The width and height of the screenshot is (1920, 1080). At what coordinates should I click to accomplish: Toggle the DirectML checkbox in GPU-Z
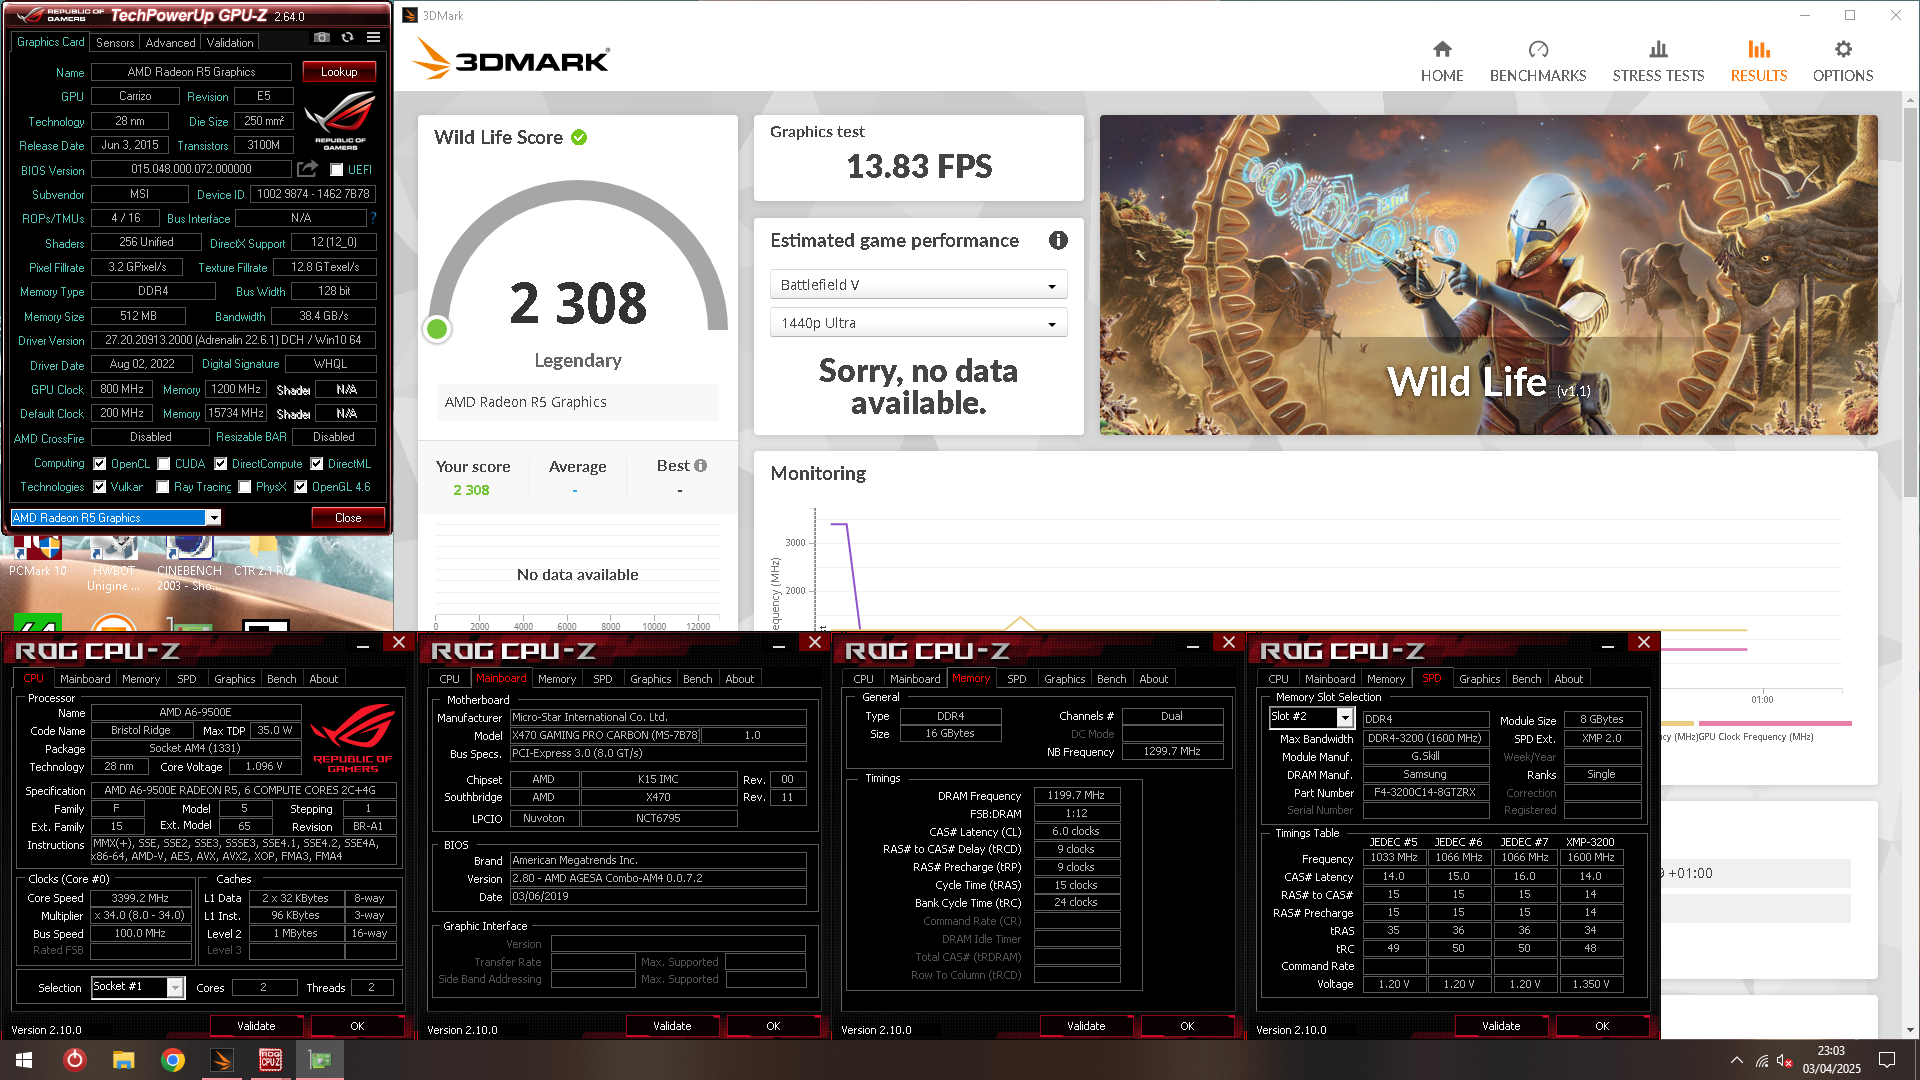[317, 464]
